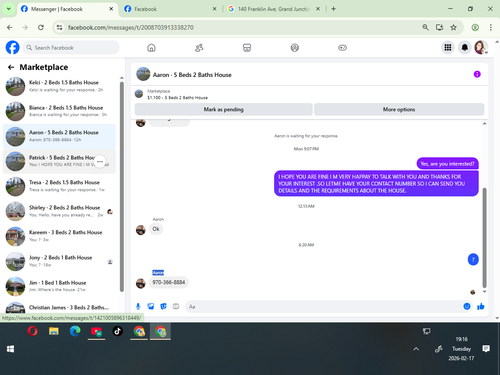
Task: Open the Groups icon in top navigation
Action: [295, 48]
